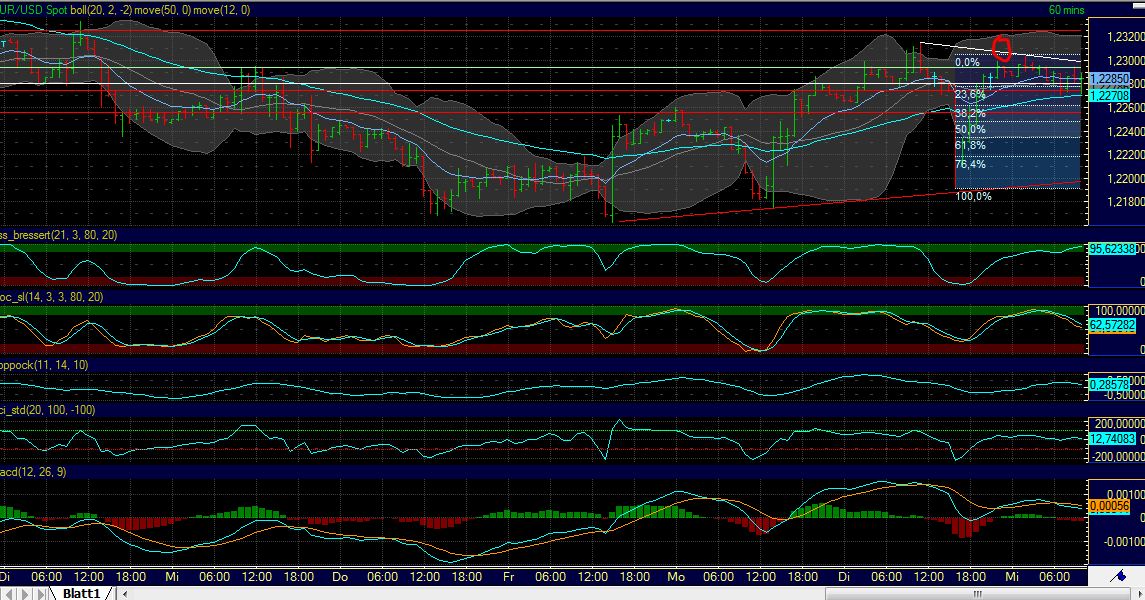Click the 76,4% Fibonacci level label
Screen dimensions: 1145x600
(x=970, y=164)
